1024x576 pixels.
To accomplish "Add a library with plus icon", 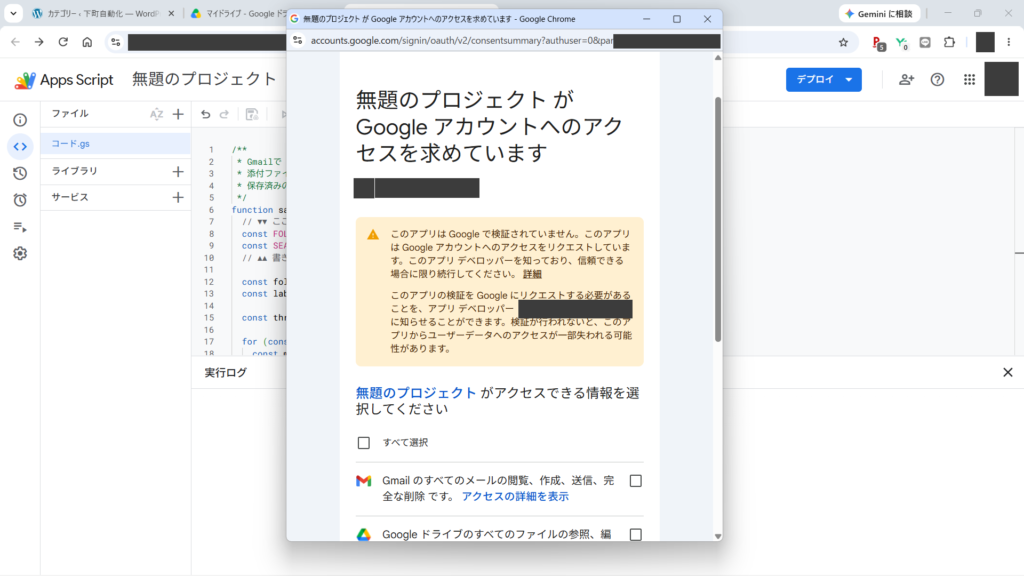I will click(x=178, y=171).
